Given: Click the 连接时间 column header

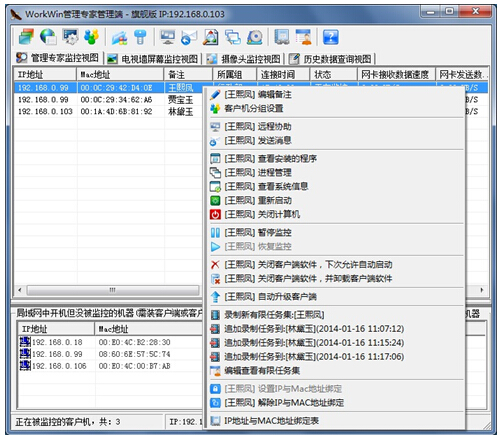Looking at the screenshot, I should point(283,74).
